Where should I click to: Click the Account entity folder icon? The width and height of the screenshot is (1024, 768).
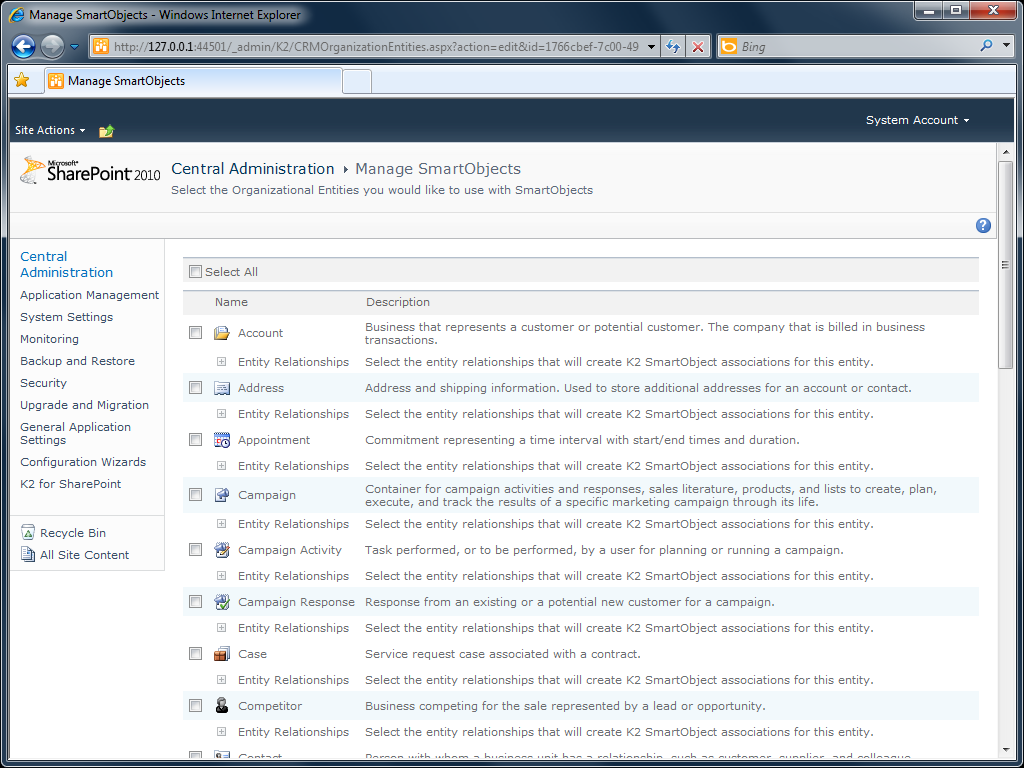tap(222, 333)
